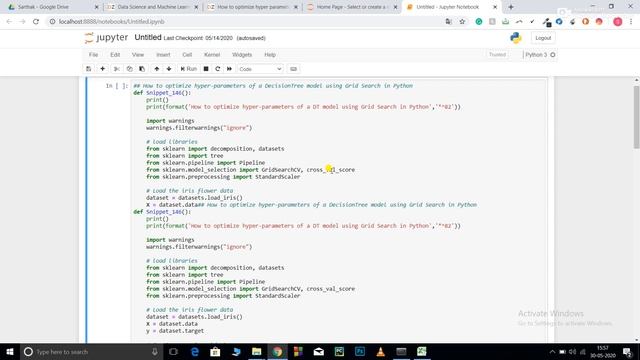Open a new browser tab
Viewport: 640px width, 360px height.
pyautogui.click(x=511, y=7)
